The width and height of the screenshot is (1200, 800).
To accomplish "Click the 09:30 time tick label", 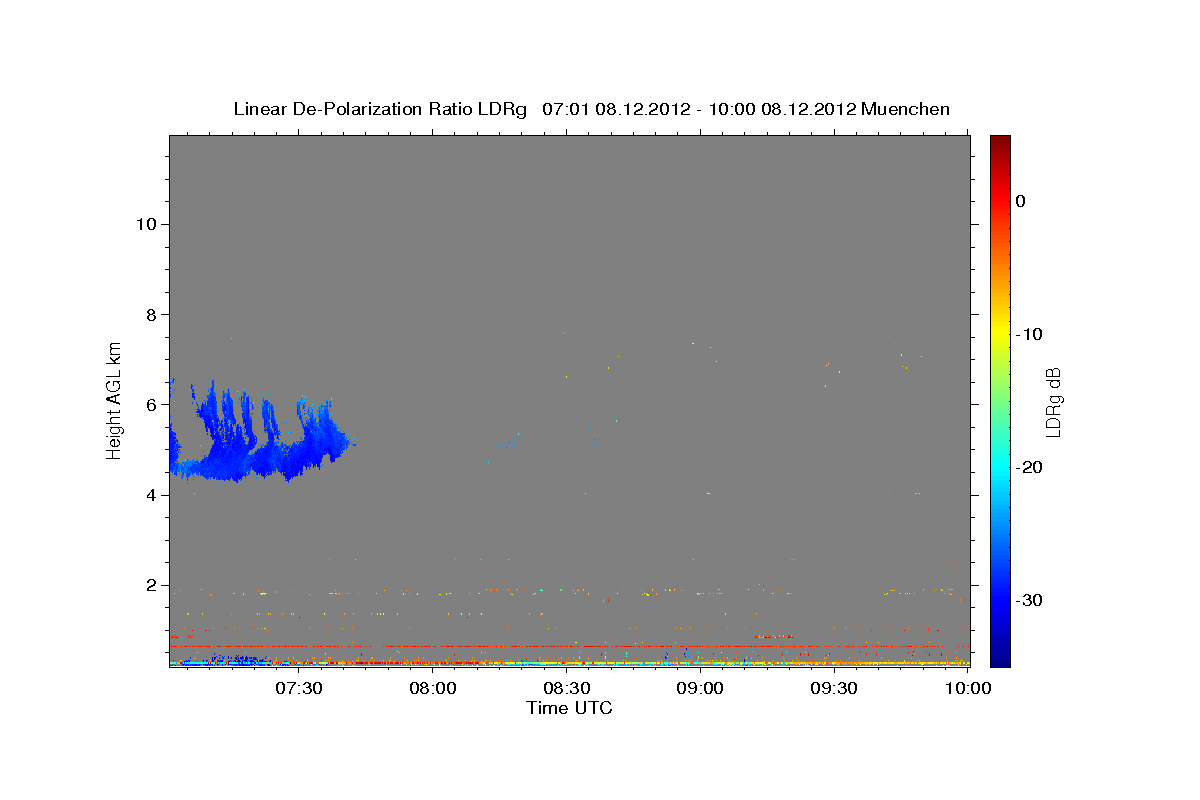I will click(833, 688).
